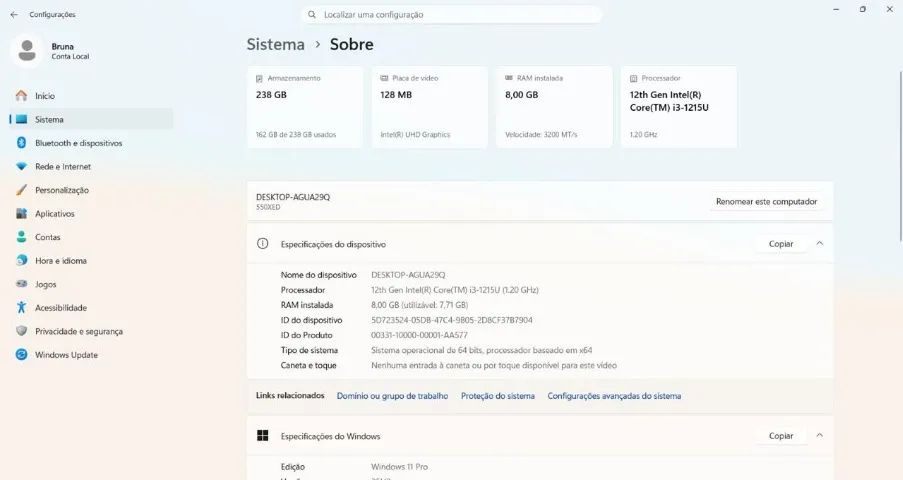Open Início home icon in sidebar
Screen dimensions: 903x480
(x=21, y=96)
